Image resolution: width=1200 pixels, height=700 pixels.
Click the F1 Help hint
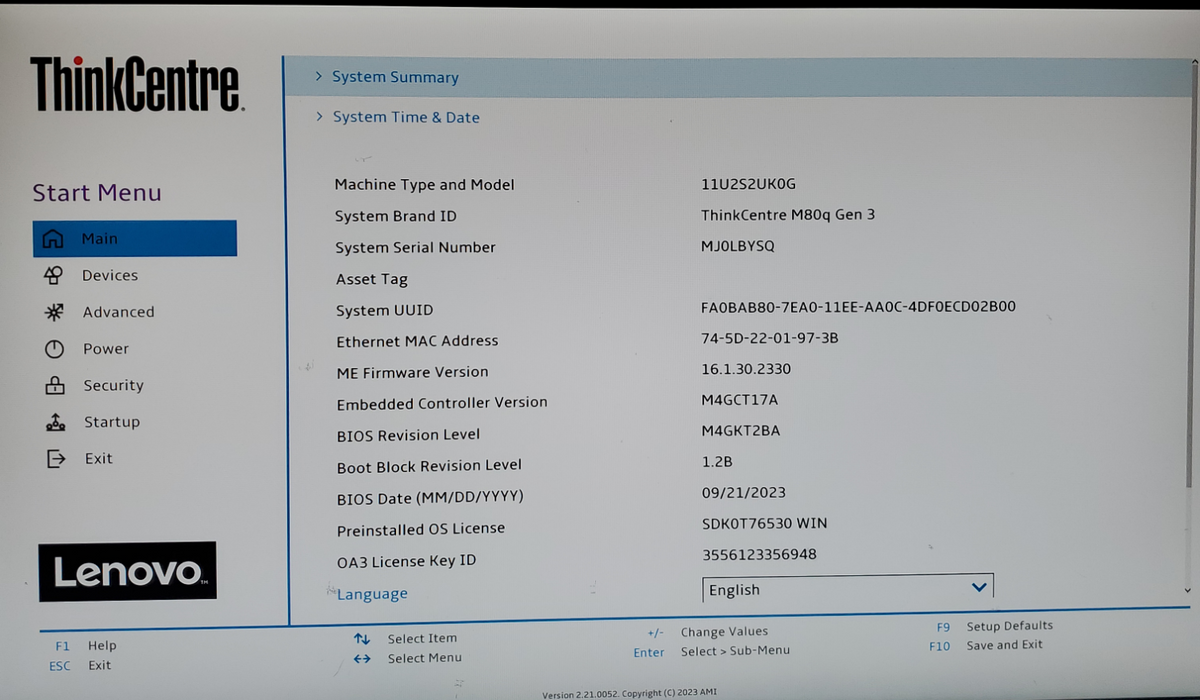[x=86, y=646]
